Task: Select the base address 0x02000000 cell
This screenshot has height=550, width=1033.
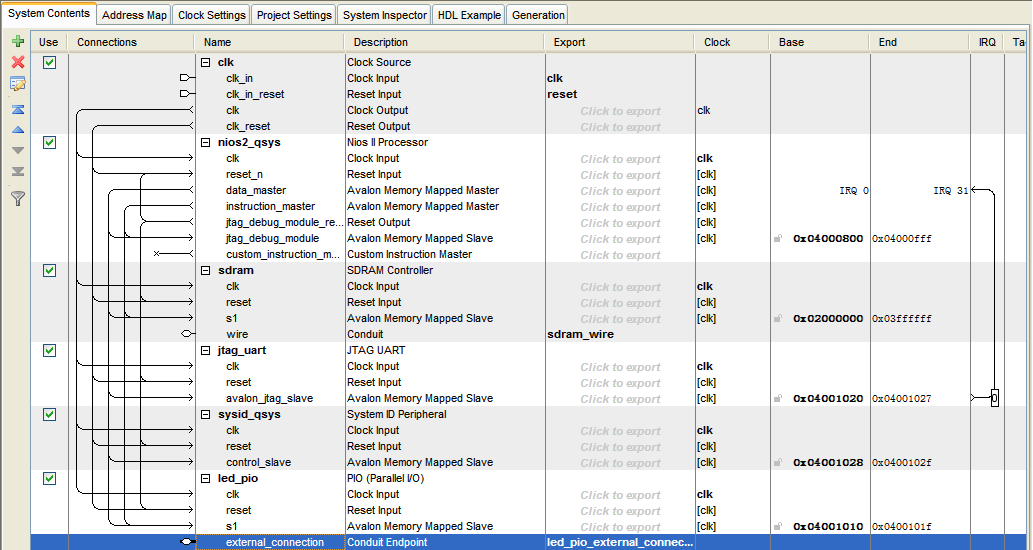Action: 828,318
